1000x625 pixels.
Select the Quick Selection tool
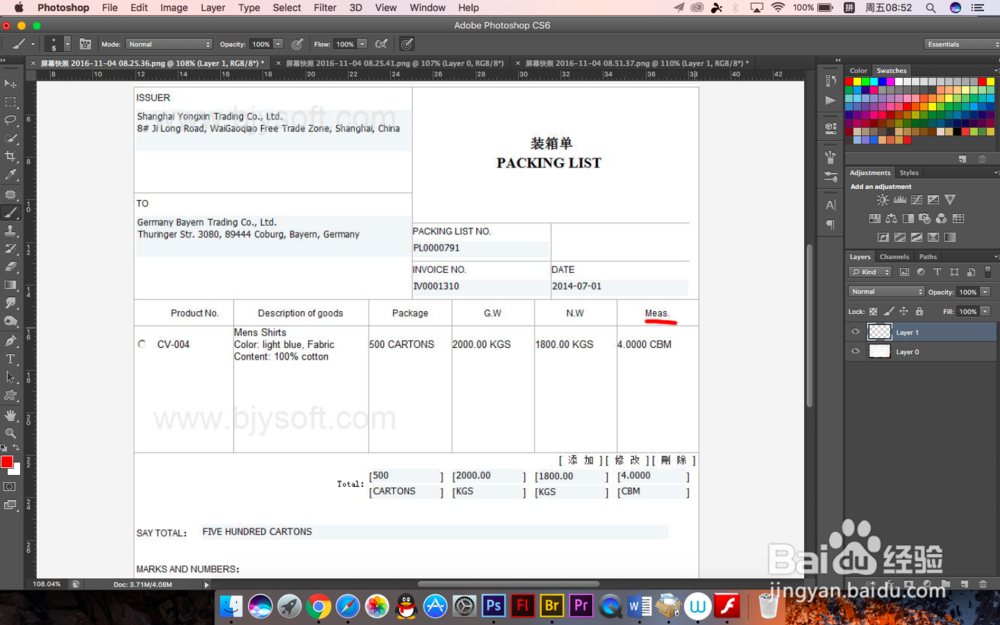[x=10, y=138]
